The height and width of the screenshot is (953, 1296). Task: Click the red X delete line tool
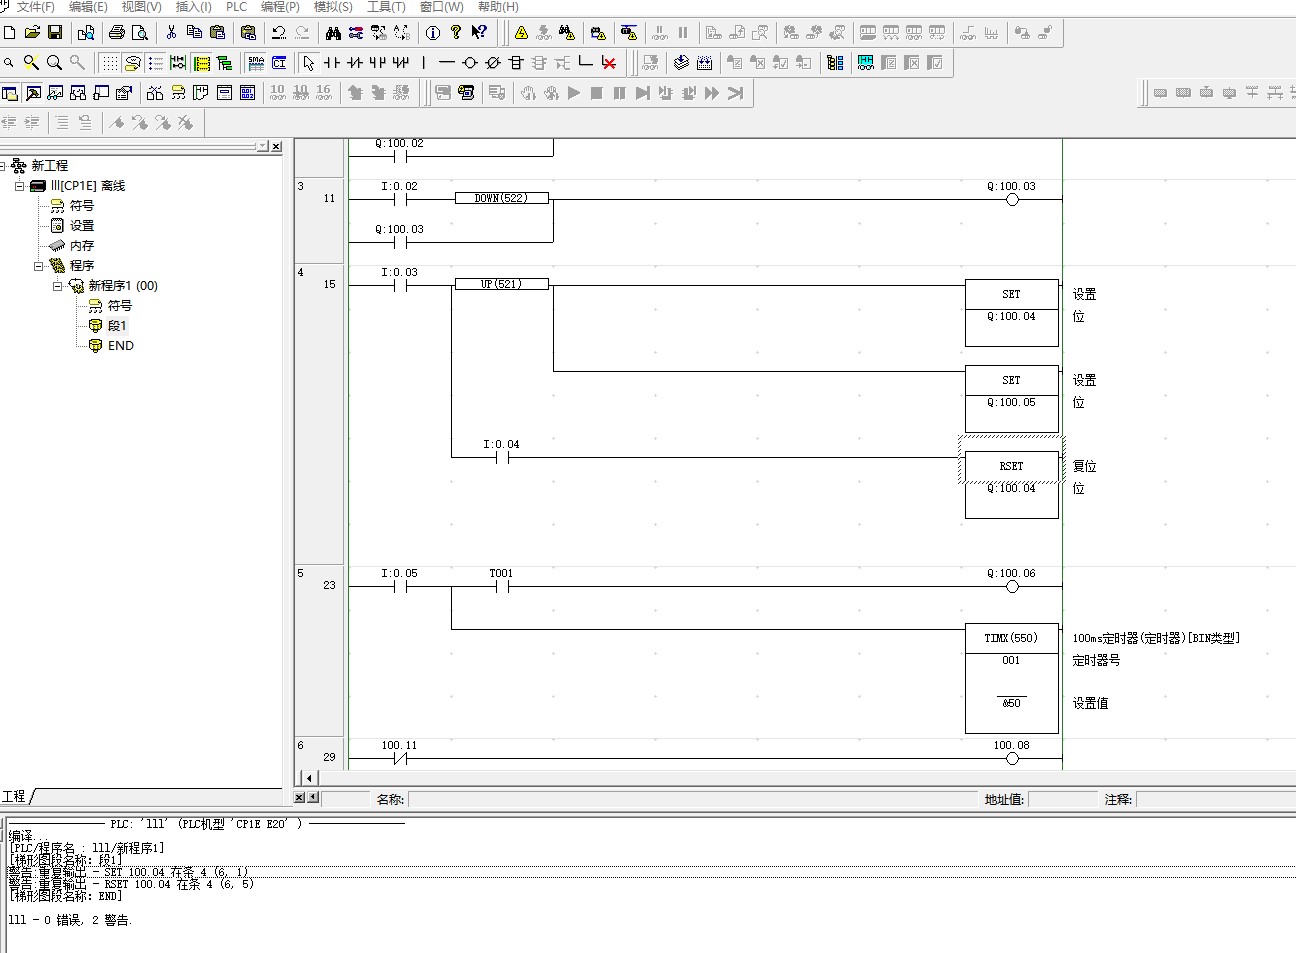[608, 63]
